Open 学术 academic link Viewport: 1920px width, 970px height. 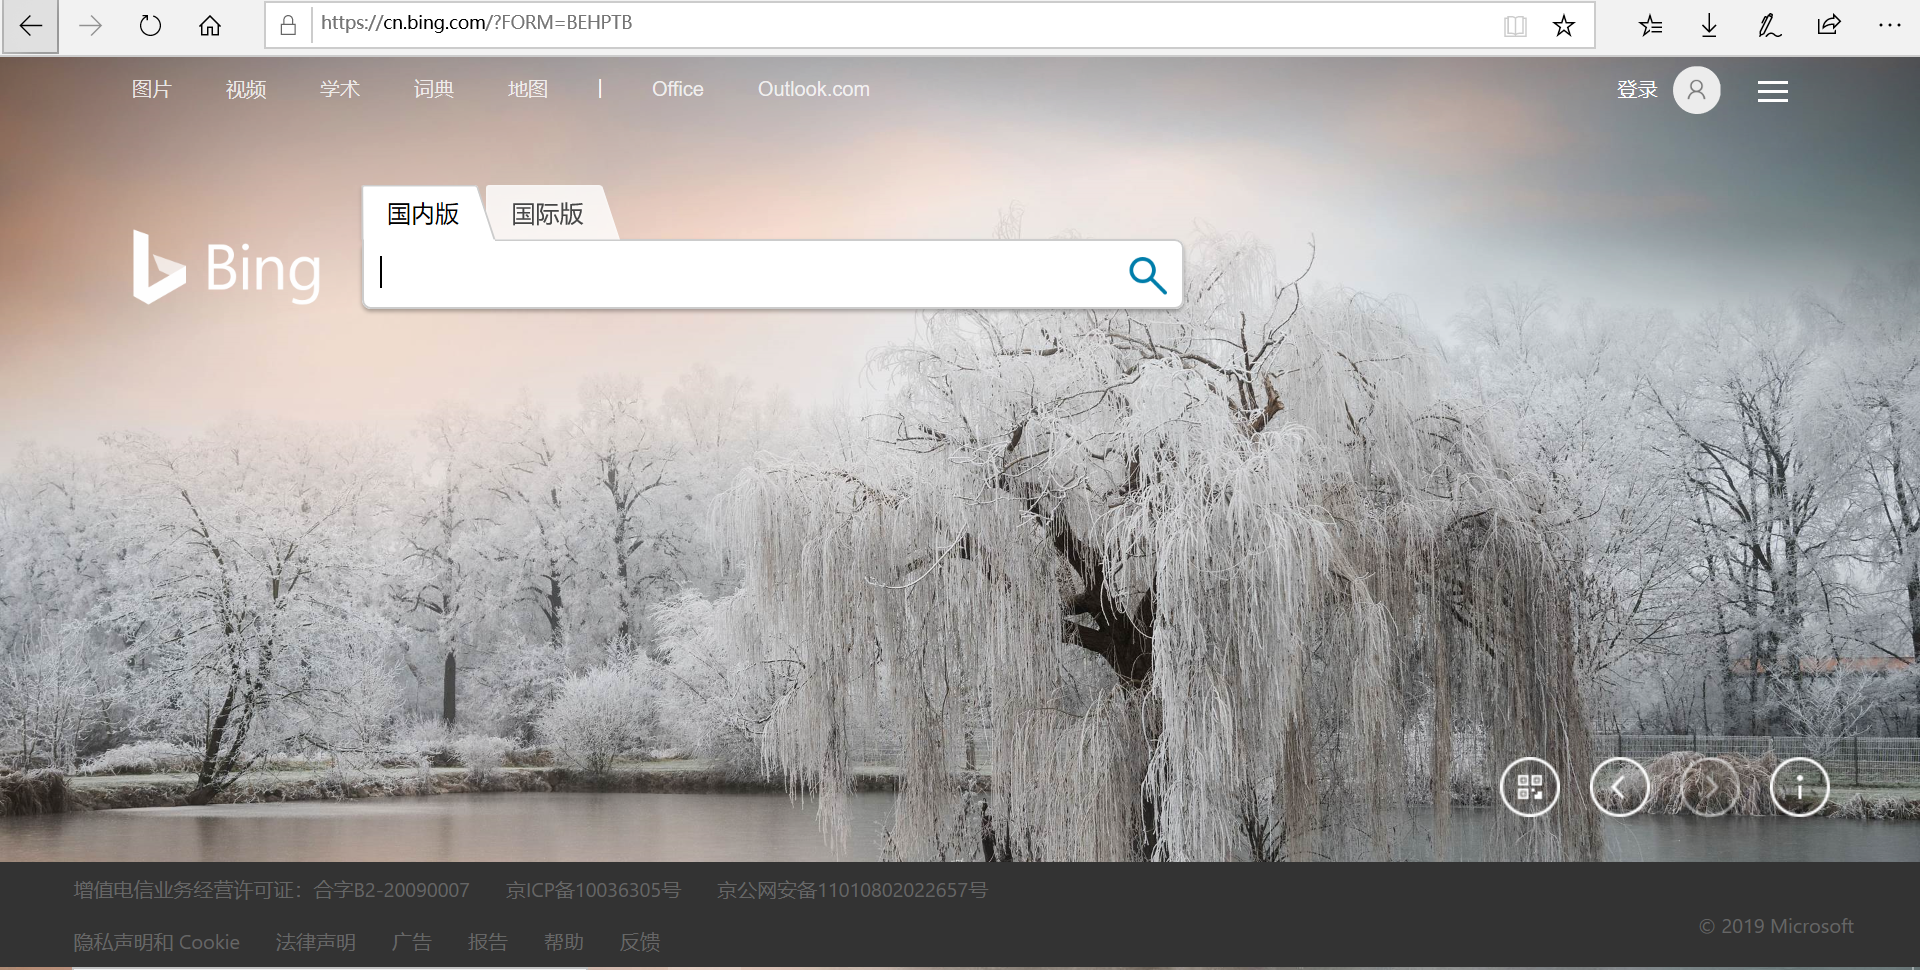click(340, 89)
